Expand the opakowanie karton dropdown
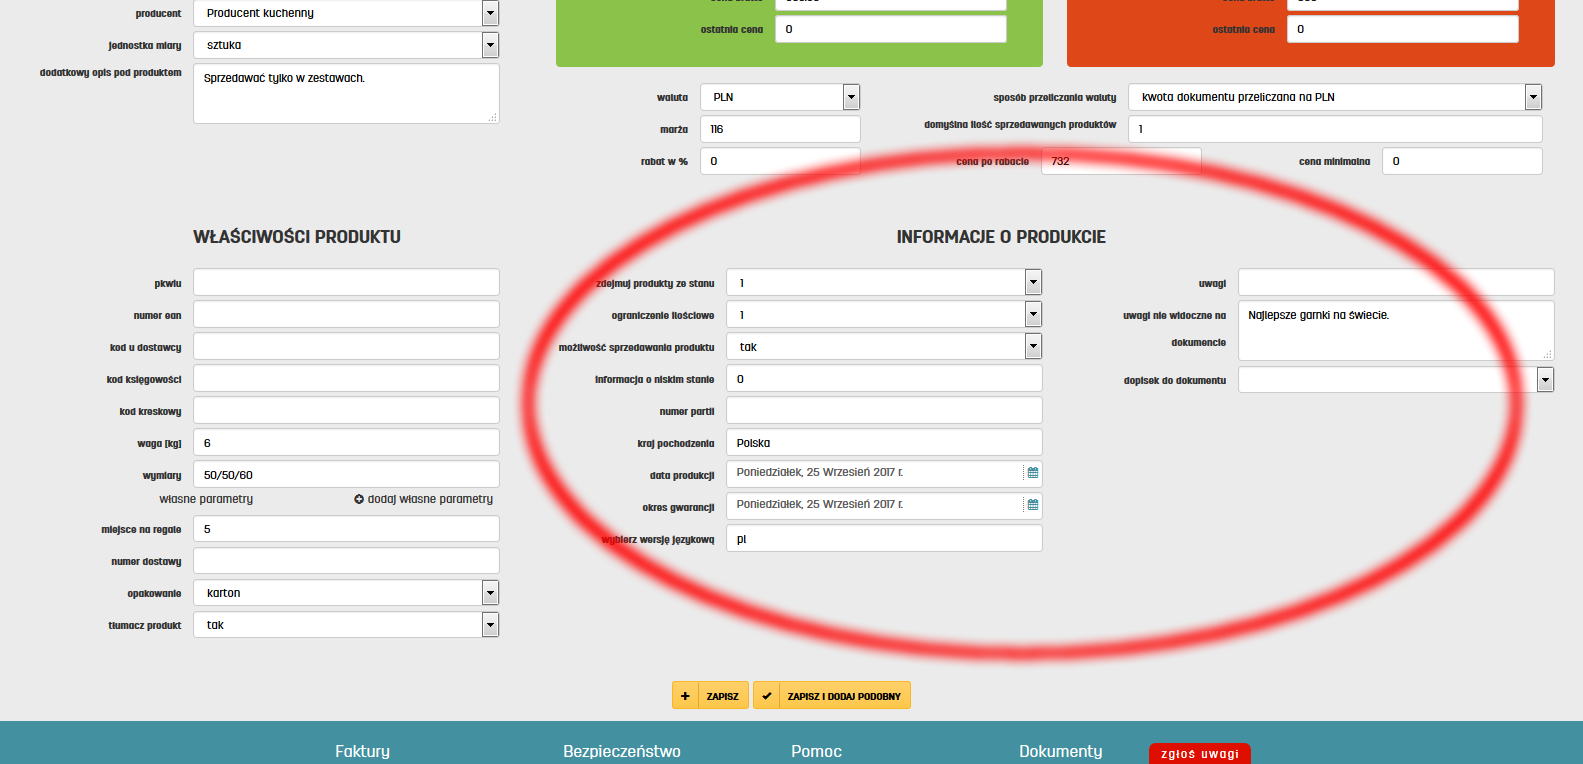Image resolution: width=1583 pixels, height=764 pixels. (x=490, y=593)
